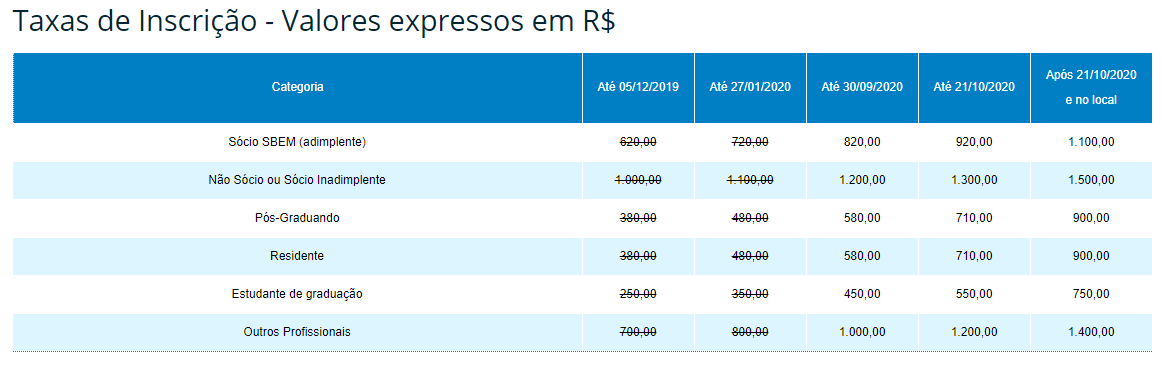Select the crossed-out 1.000,00 price

(x=638, y=180)
